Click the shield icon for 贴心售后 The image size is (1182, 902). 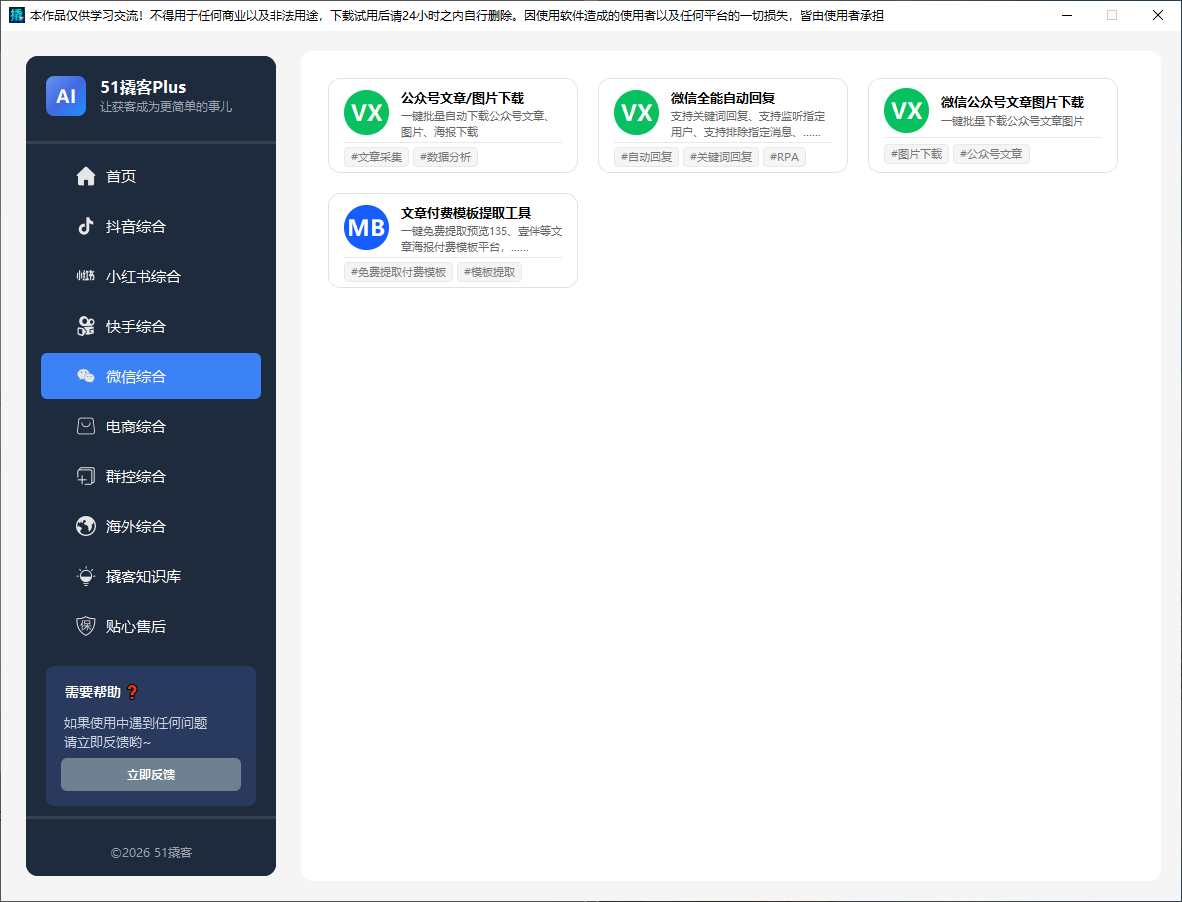pyautogui.click(x=86, y=626)
